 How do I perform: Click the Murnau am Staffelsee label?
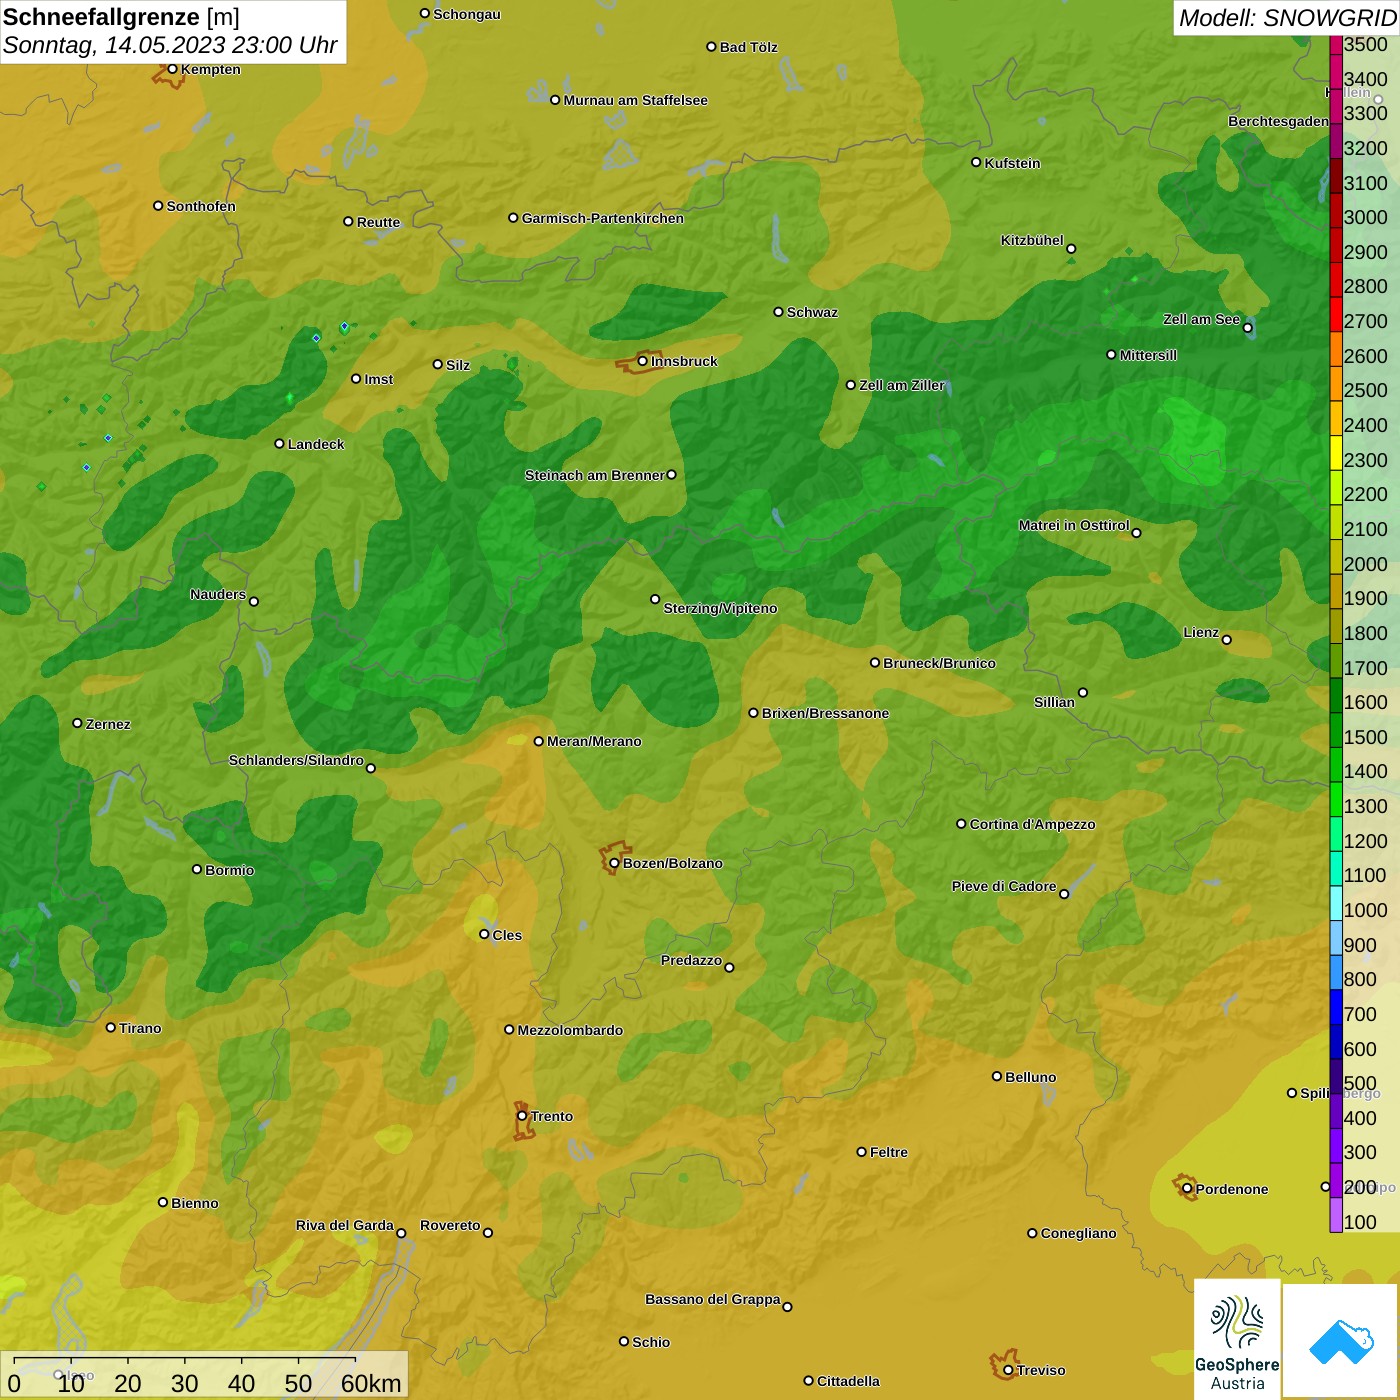[635, 100]
